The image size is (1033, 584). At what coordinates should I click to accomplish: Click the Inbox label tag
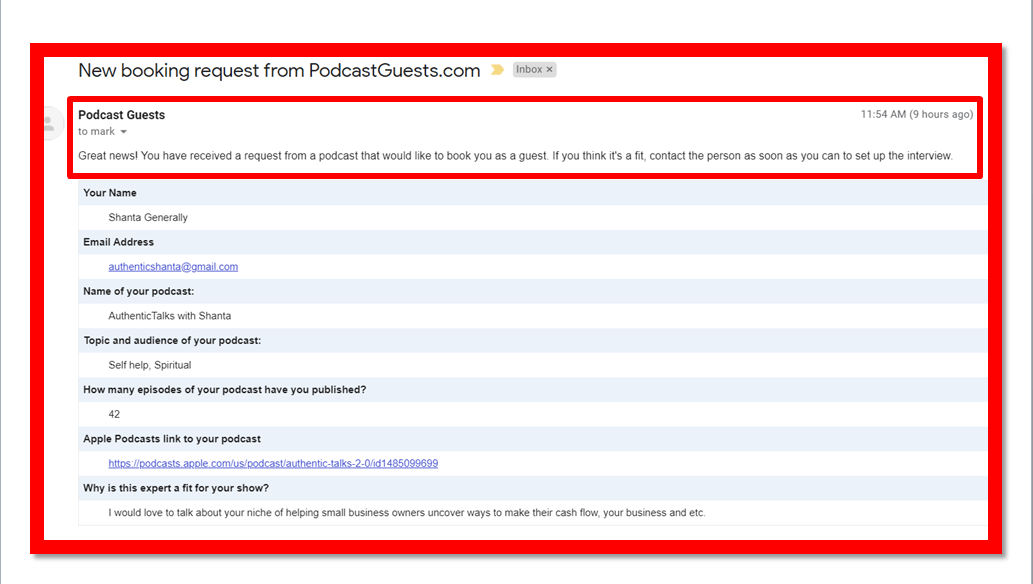click(528, 70)
